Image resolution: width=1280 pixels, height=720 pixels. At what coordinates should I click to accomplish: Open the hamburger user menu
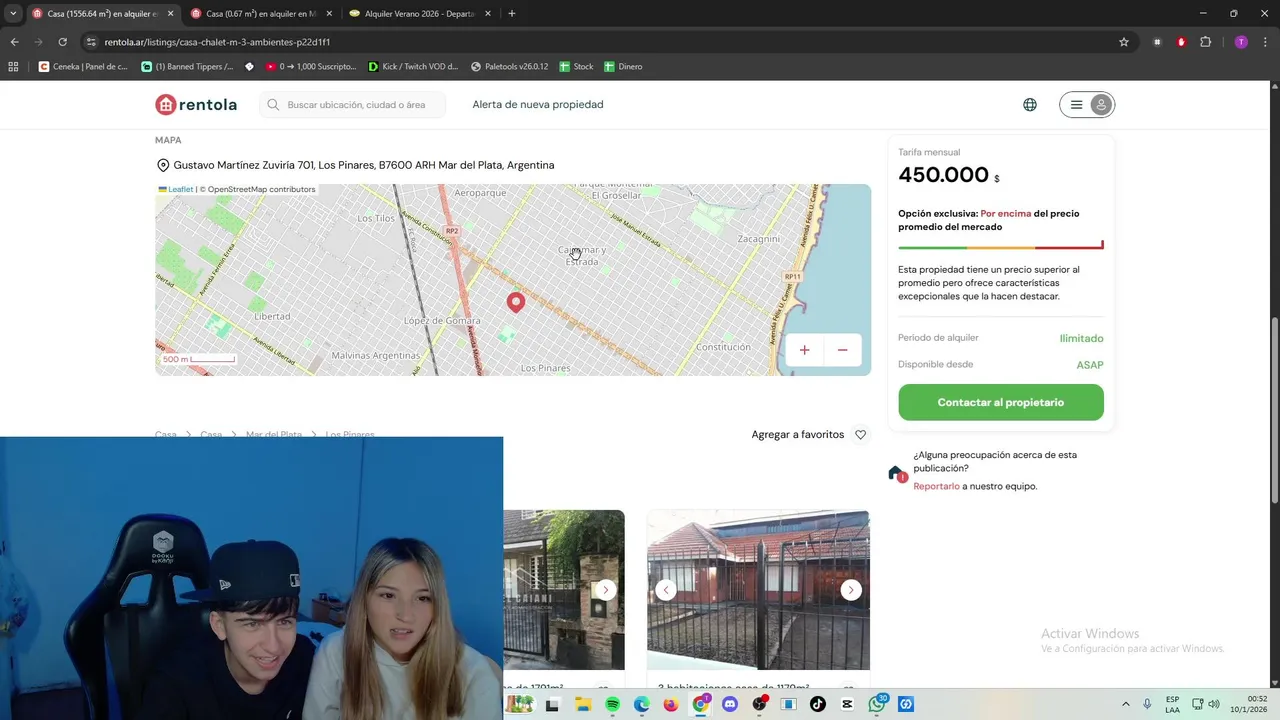pos(1087,105)
